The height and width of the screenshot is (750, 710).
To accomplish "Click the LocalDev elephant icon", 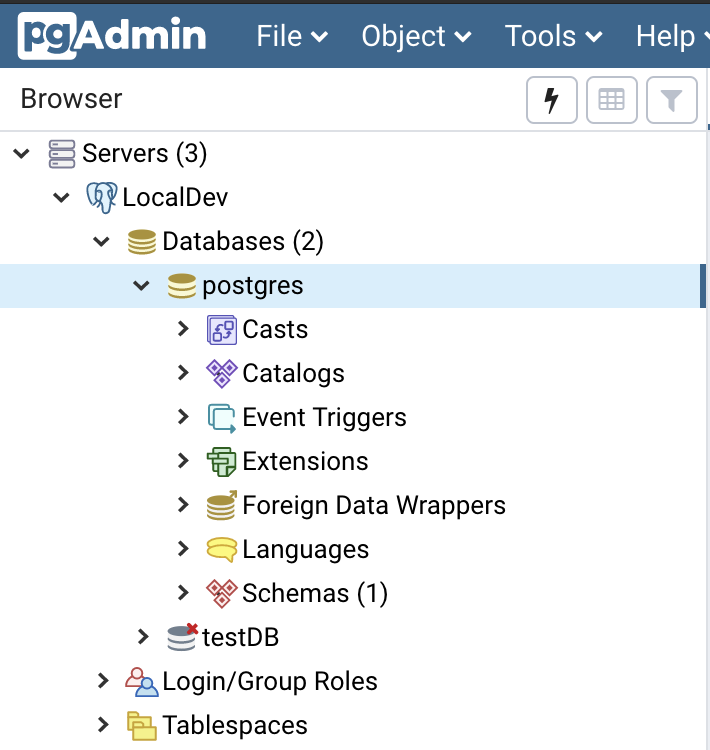I will (101, 198).
